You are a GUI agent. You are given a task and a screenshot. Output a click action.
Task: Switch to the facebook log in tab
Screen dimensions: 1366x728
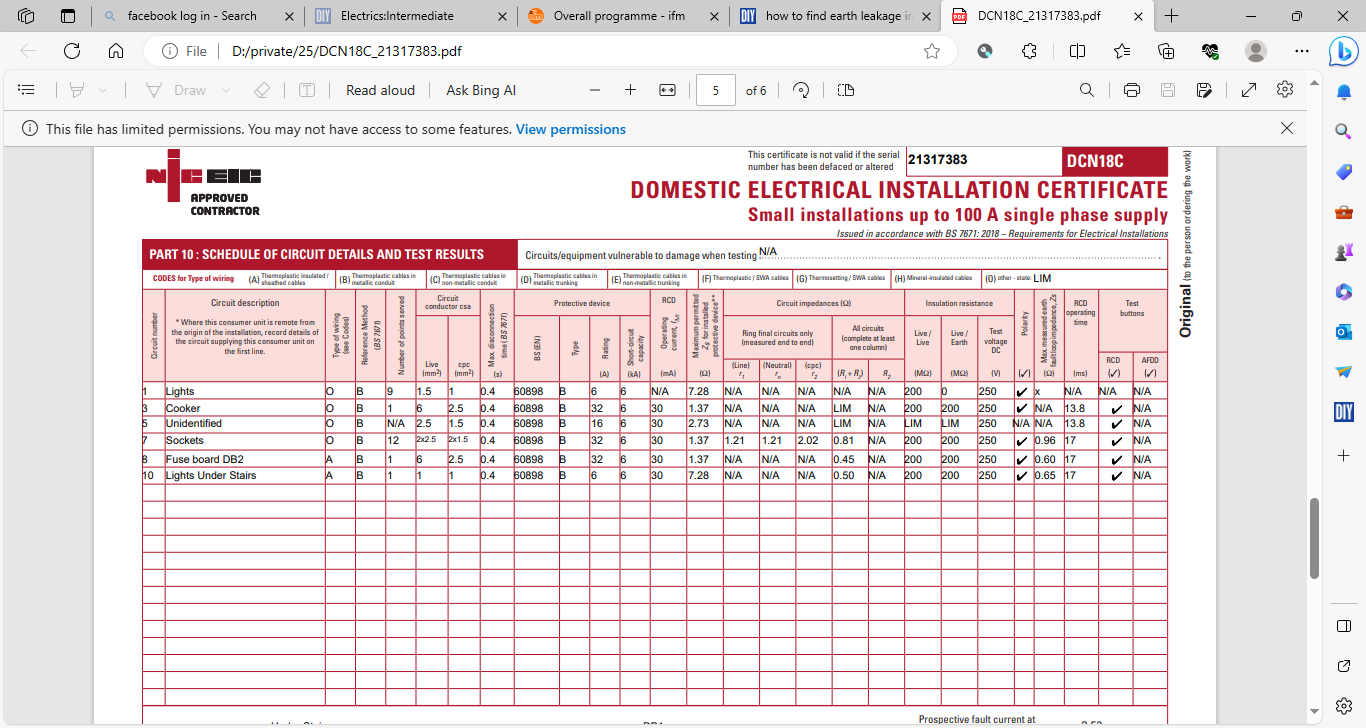pyautogui.click(x=192, y=16)
